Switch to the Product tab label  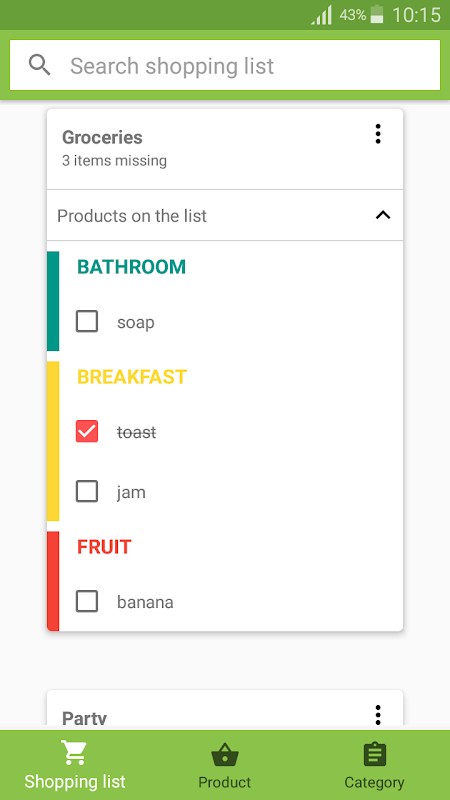click(224, 782)
